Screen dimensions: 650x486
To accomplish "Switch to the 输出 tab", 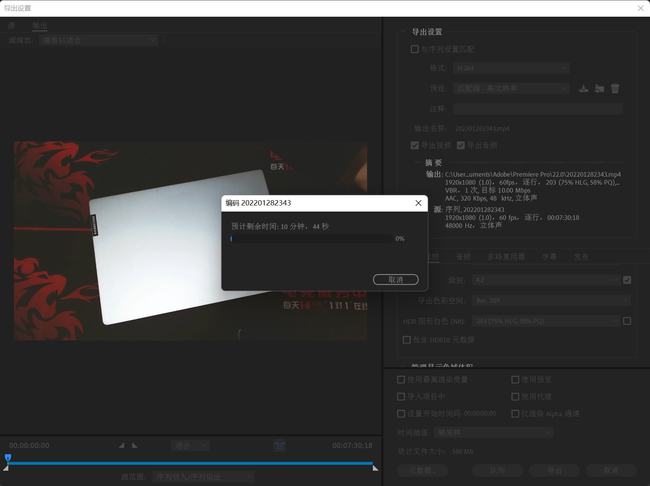I will (39, 24).
